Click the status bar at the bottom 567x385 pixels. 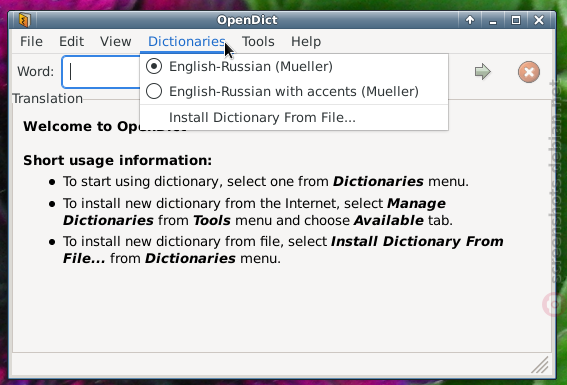pyautogui.click(x=271, y=364)
